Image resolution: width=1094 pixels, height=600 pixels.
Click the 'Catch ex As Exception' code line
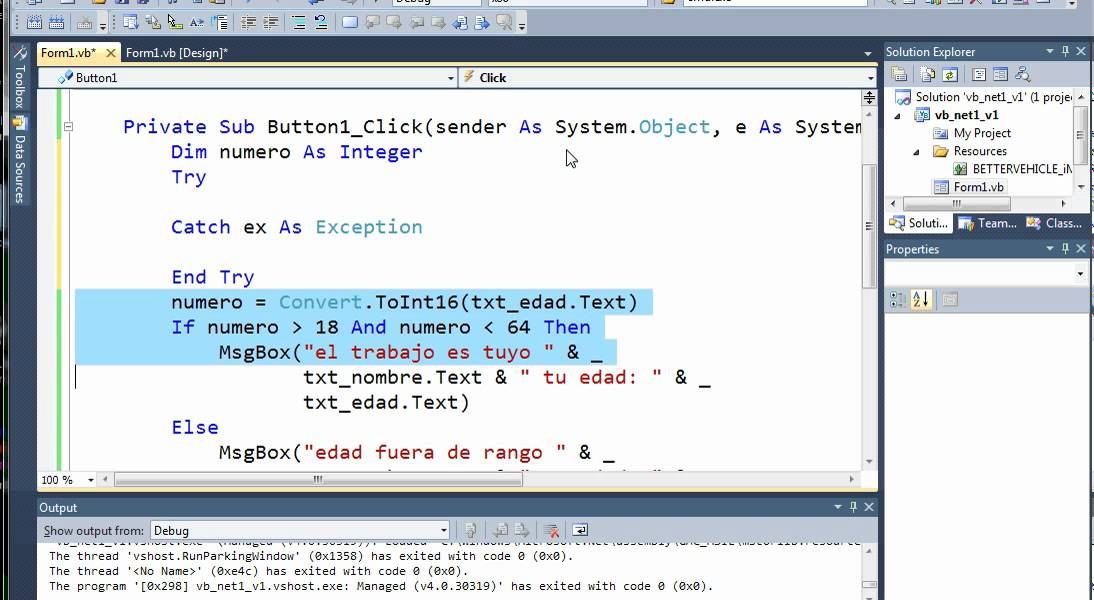[x=297, y=227]
